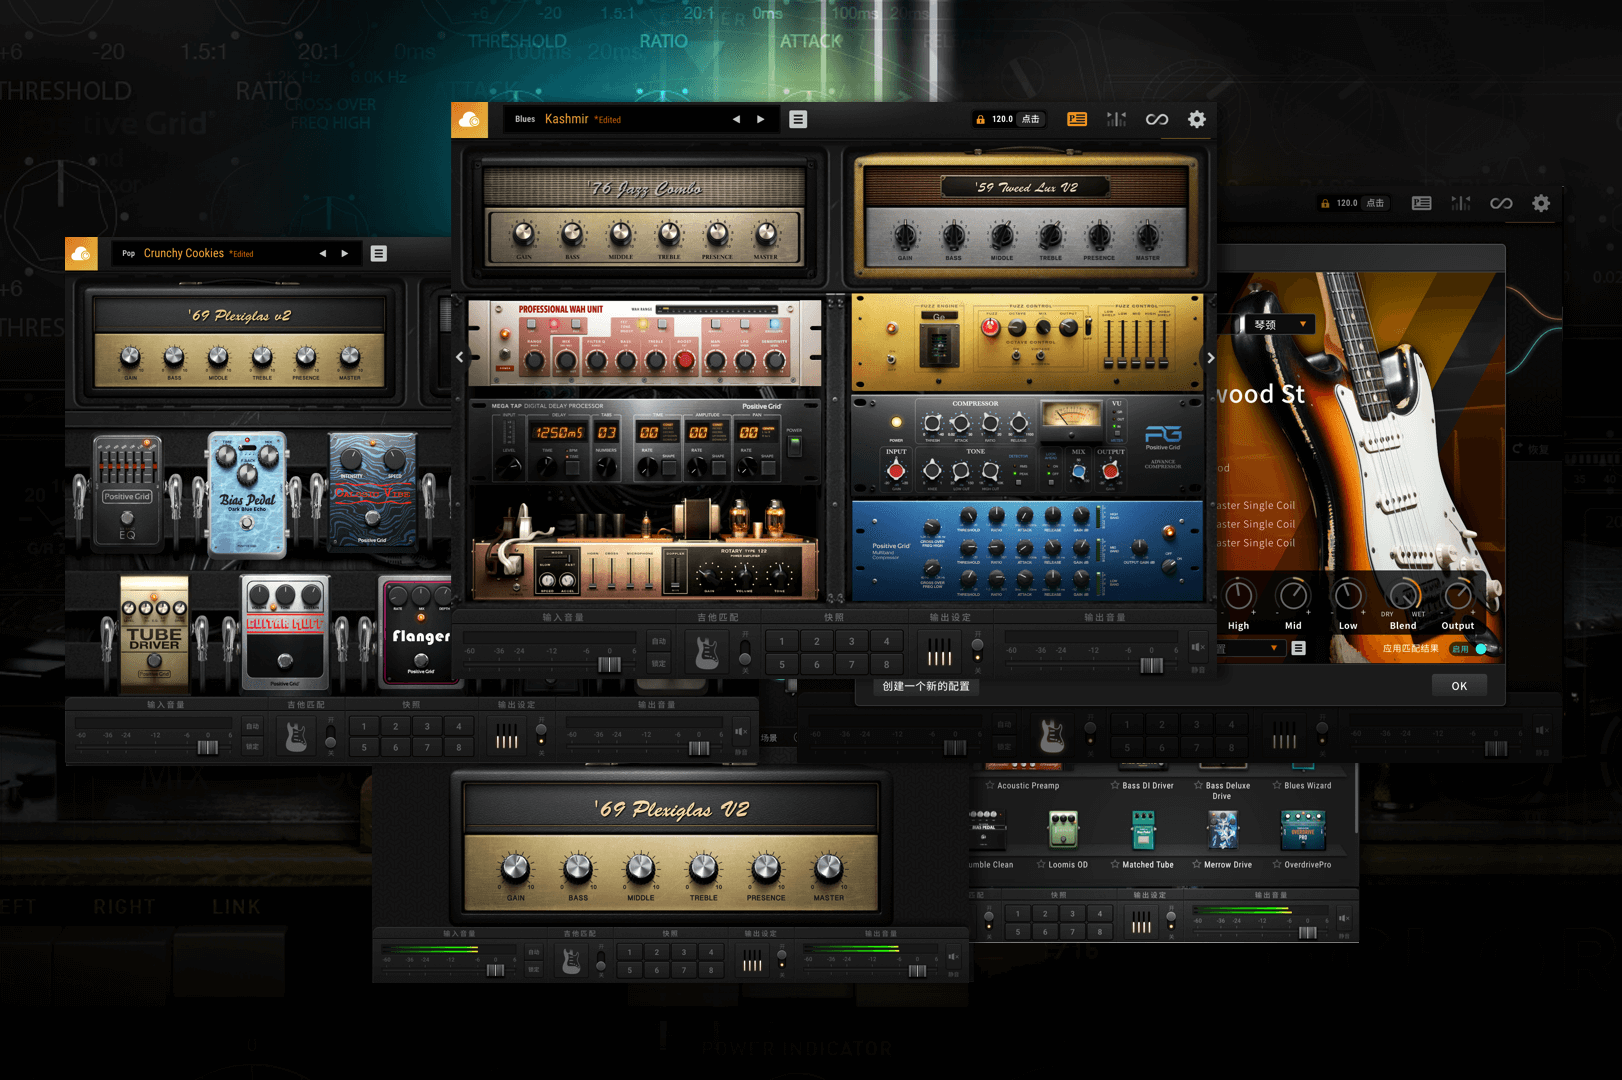Select snapshot 4 in Kashmir window

(x=886, y=641)
